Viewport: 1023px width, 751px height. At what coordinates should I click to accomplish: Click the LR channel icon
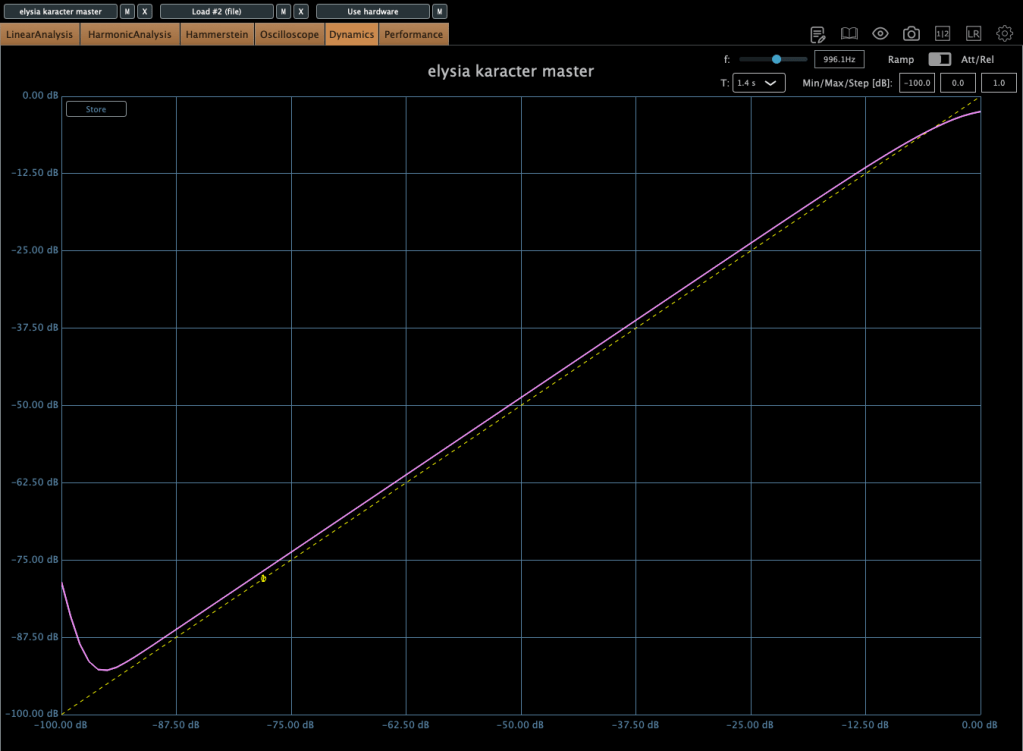973,34
